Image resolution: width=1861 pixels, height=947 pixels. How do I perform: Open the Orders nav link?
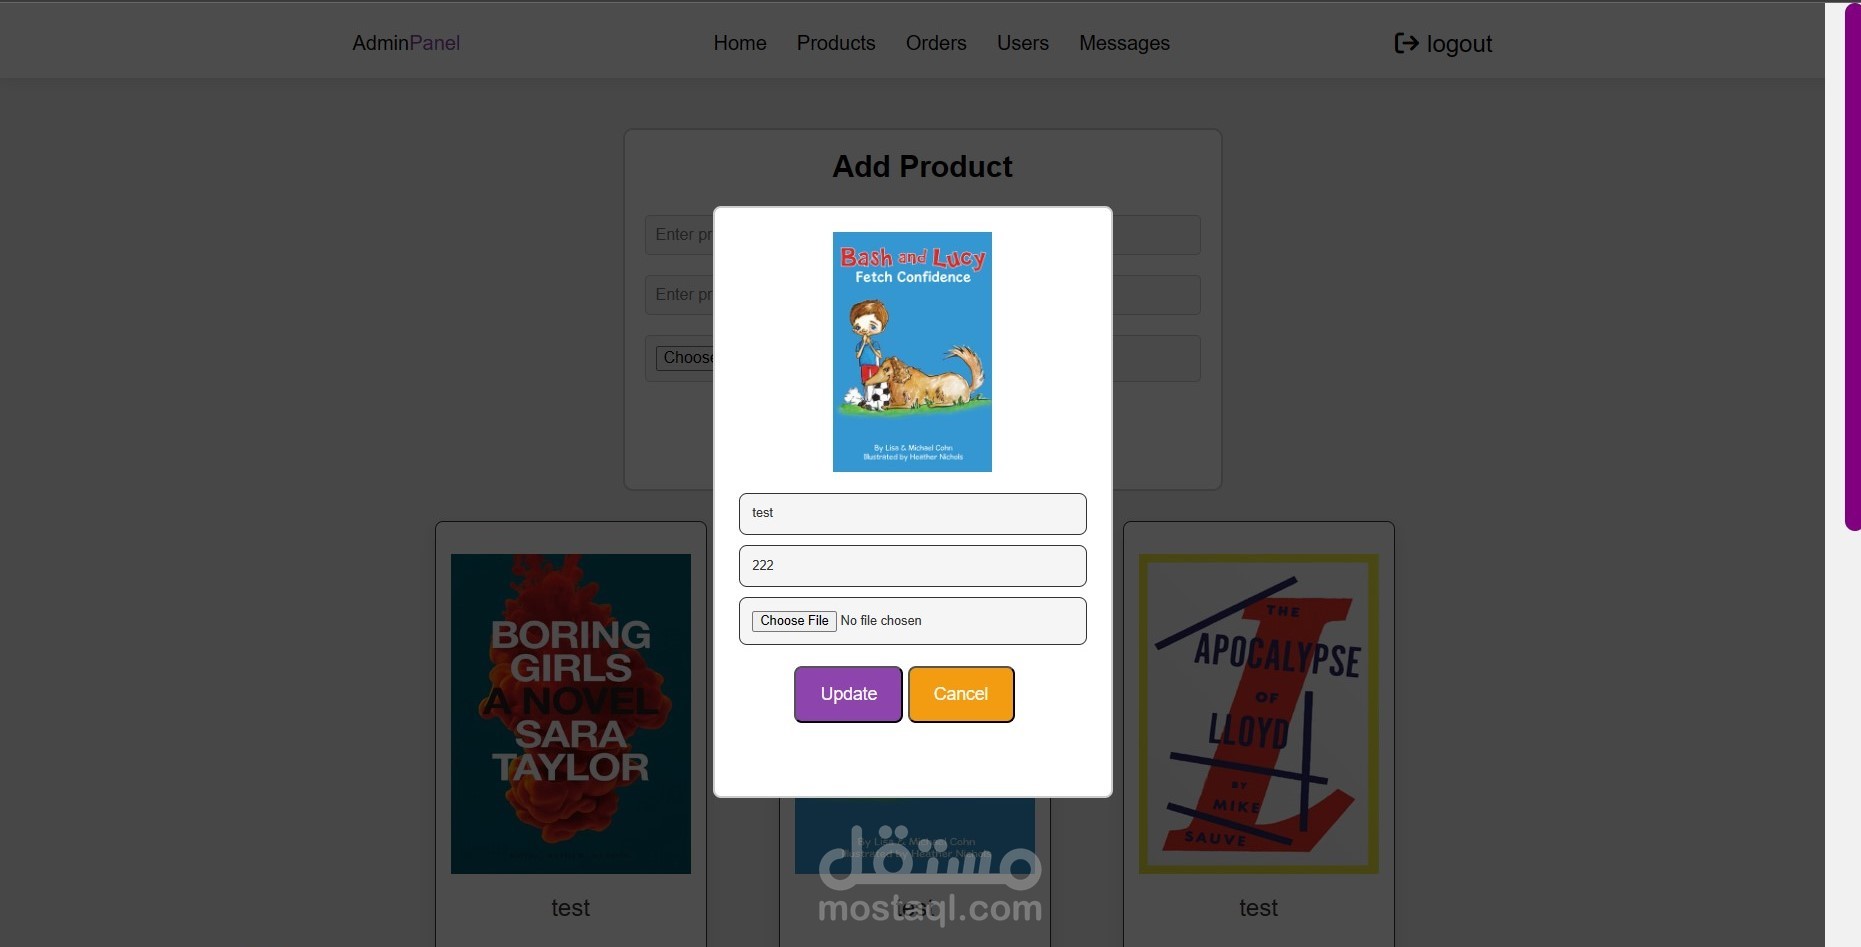[x=936, y=43]
